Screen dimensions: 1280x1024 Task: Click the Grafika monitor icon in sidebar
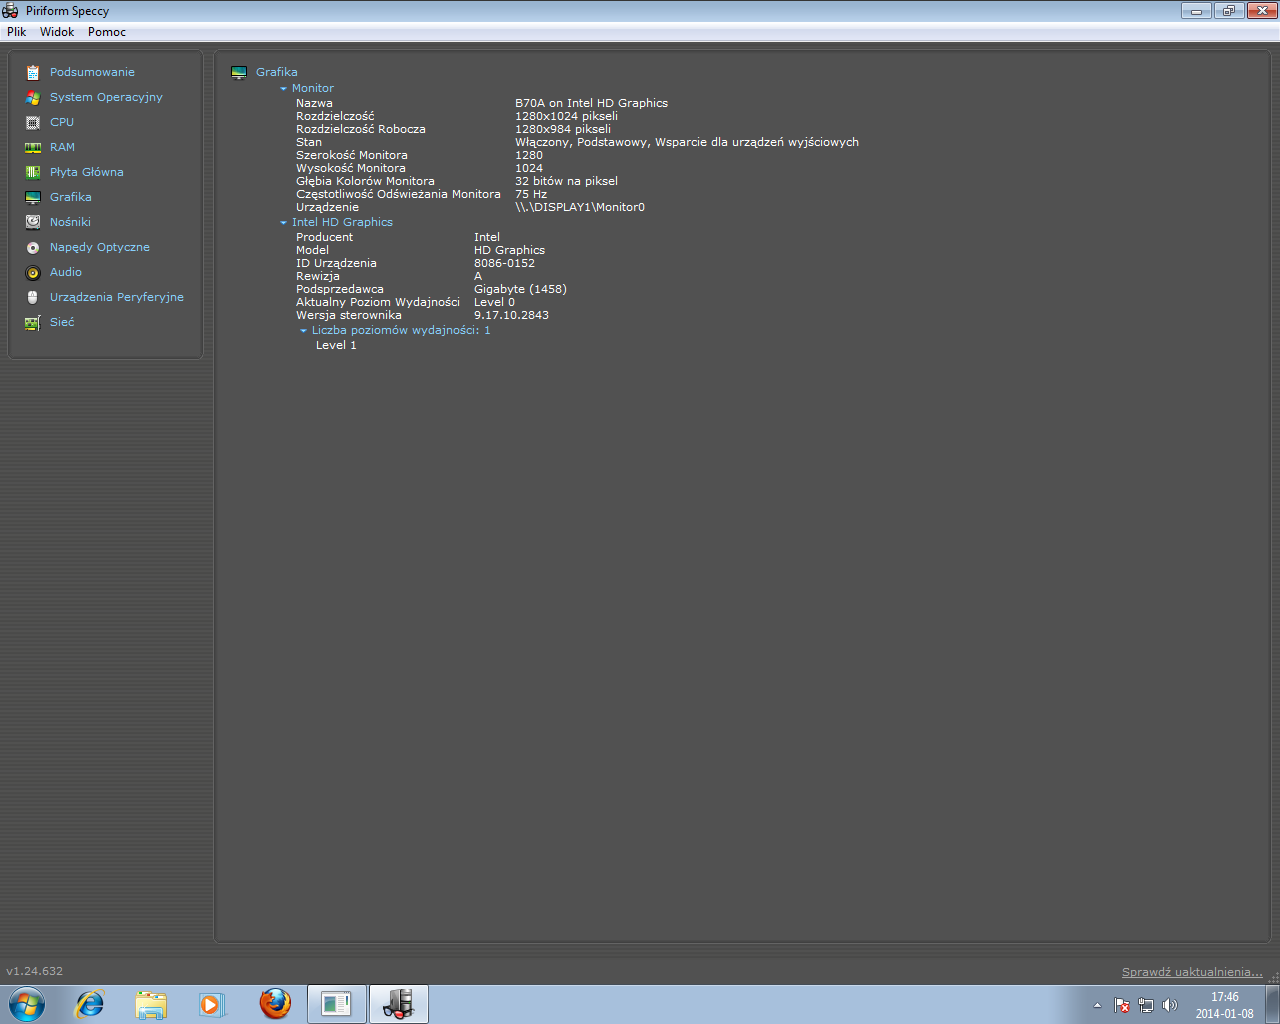33,197
